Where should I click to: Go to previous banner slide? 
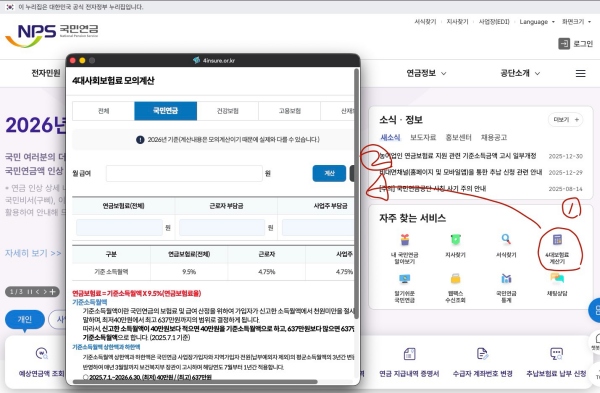coord(37,292)
